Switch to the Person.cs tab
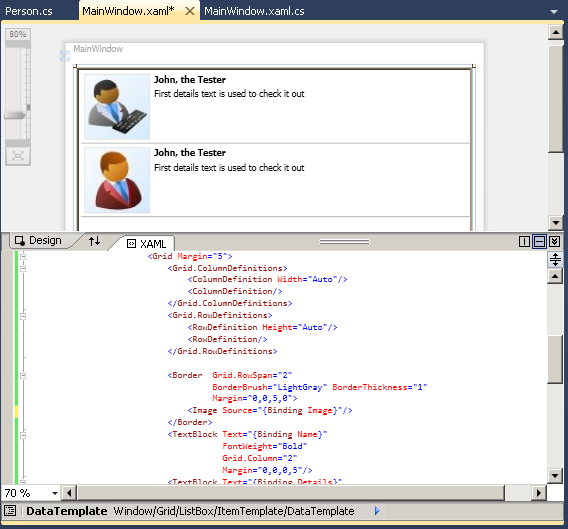This screenshot has width=568, height=529. [29, 11]
